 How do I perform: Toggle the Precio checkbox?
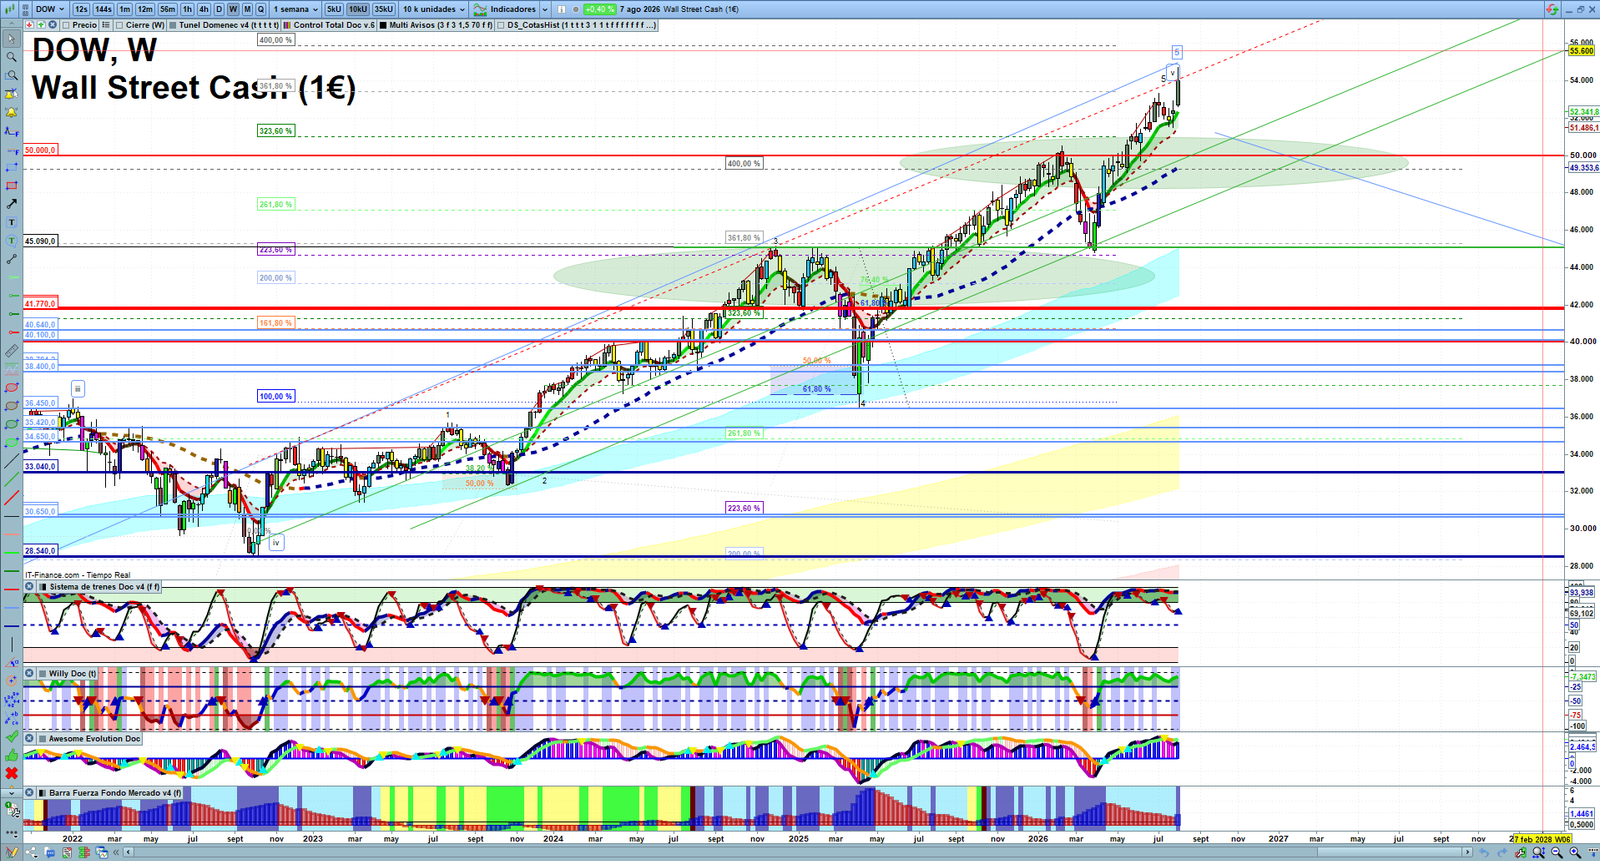tap(66, 24)
